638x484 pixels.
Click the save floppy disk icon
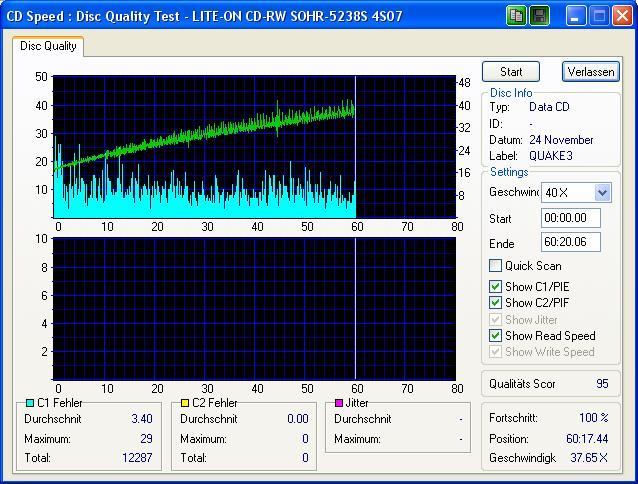[x=540, y=16]
